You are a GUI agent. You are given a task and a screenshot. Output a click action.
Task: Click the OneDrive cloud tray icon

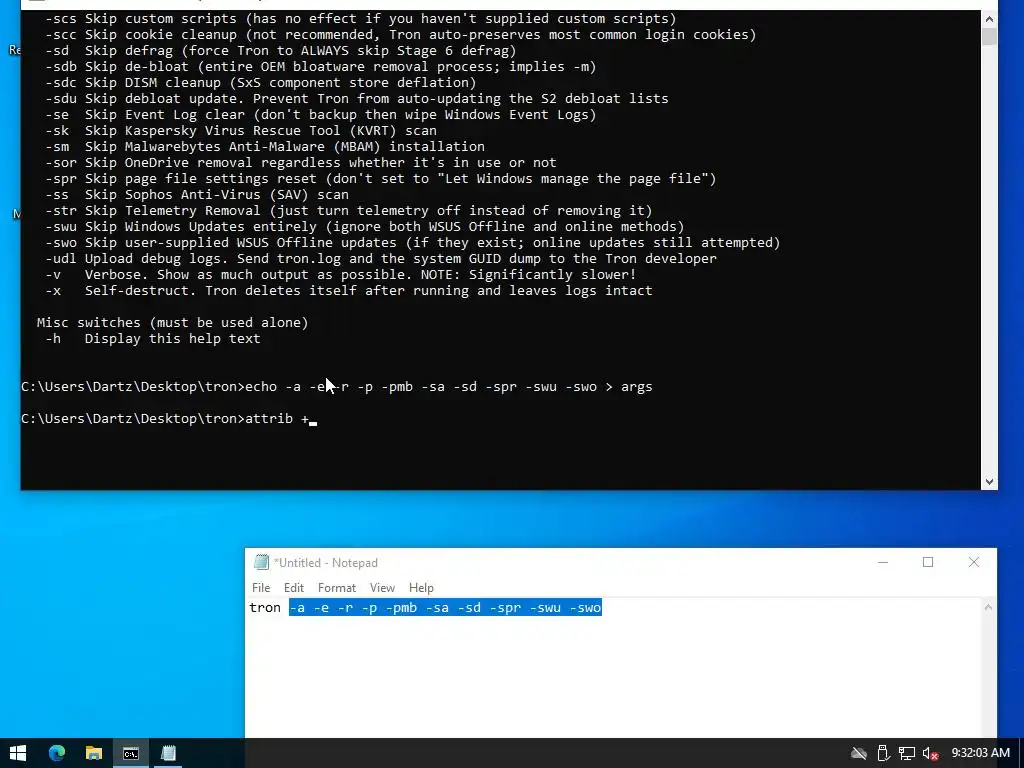(859, 754)
